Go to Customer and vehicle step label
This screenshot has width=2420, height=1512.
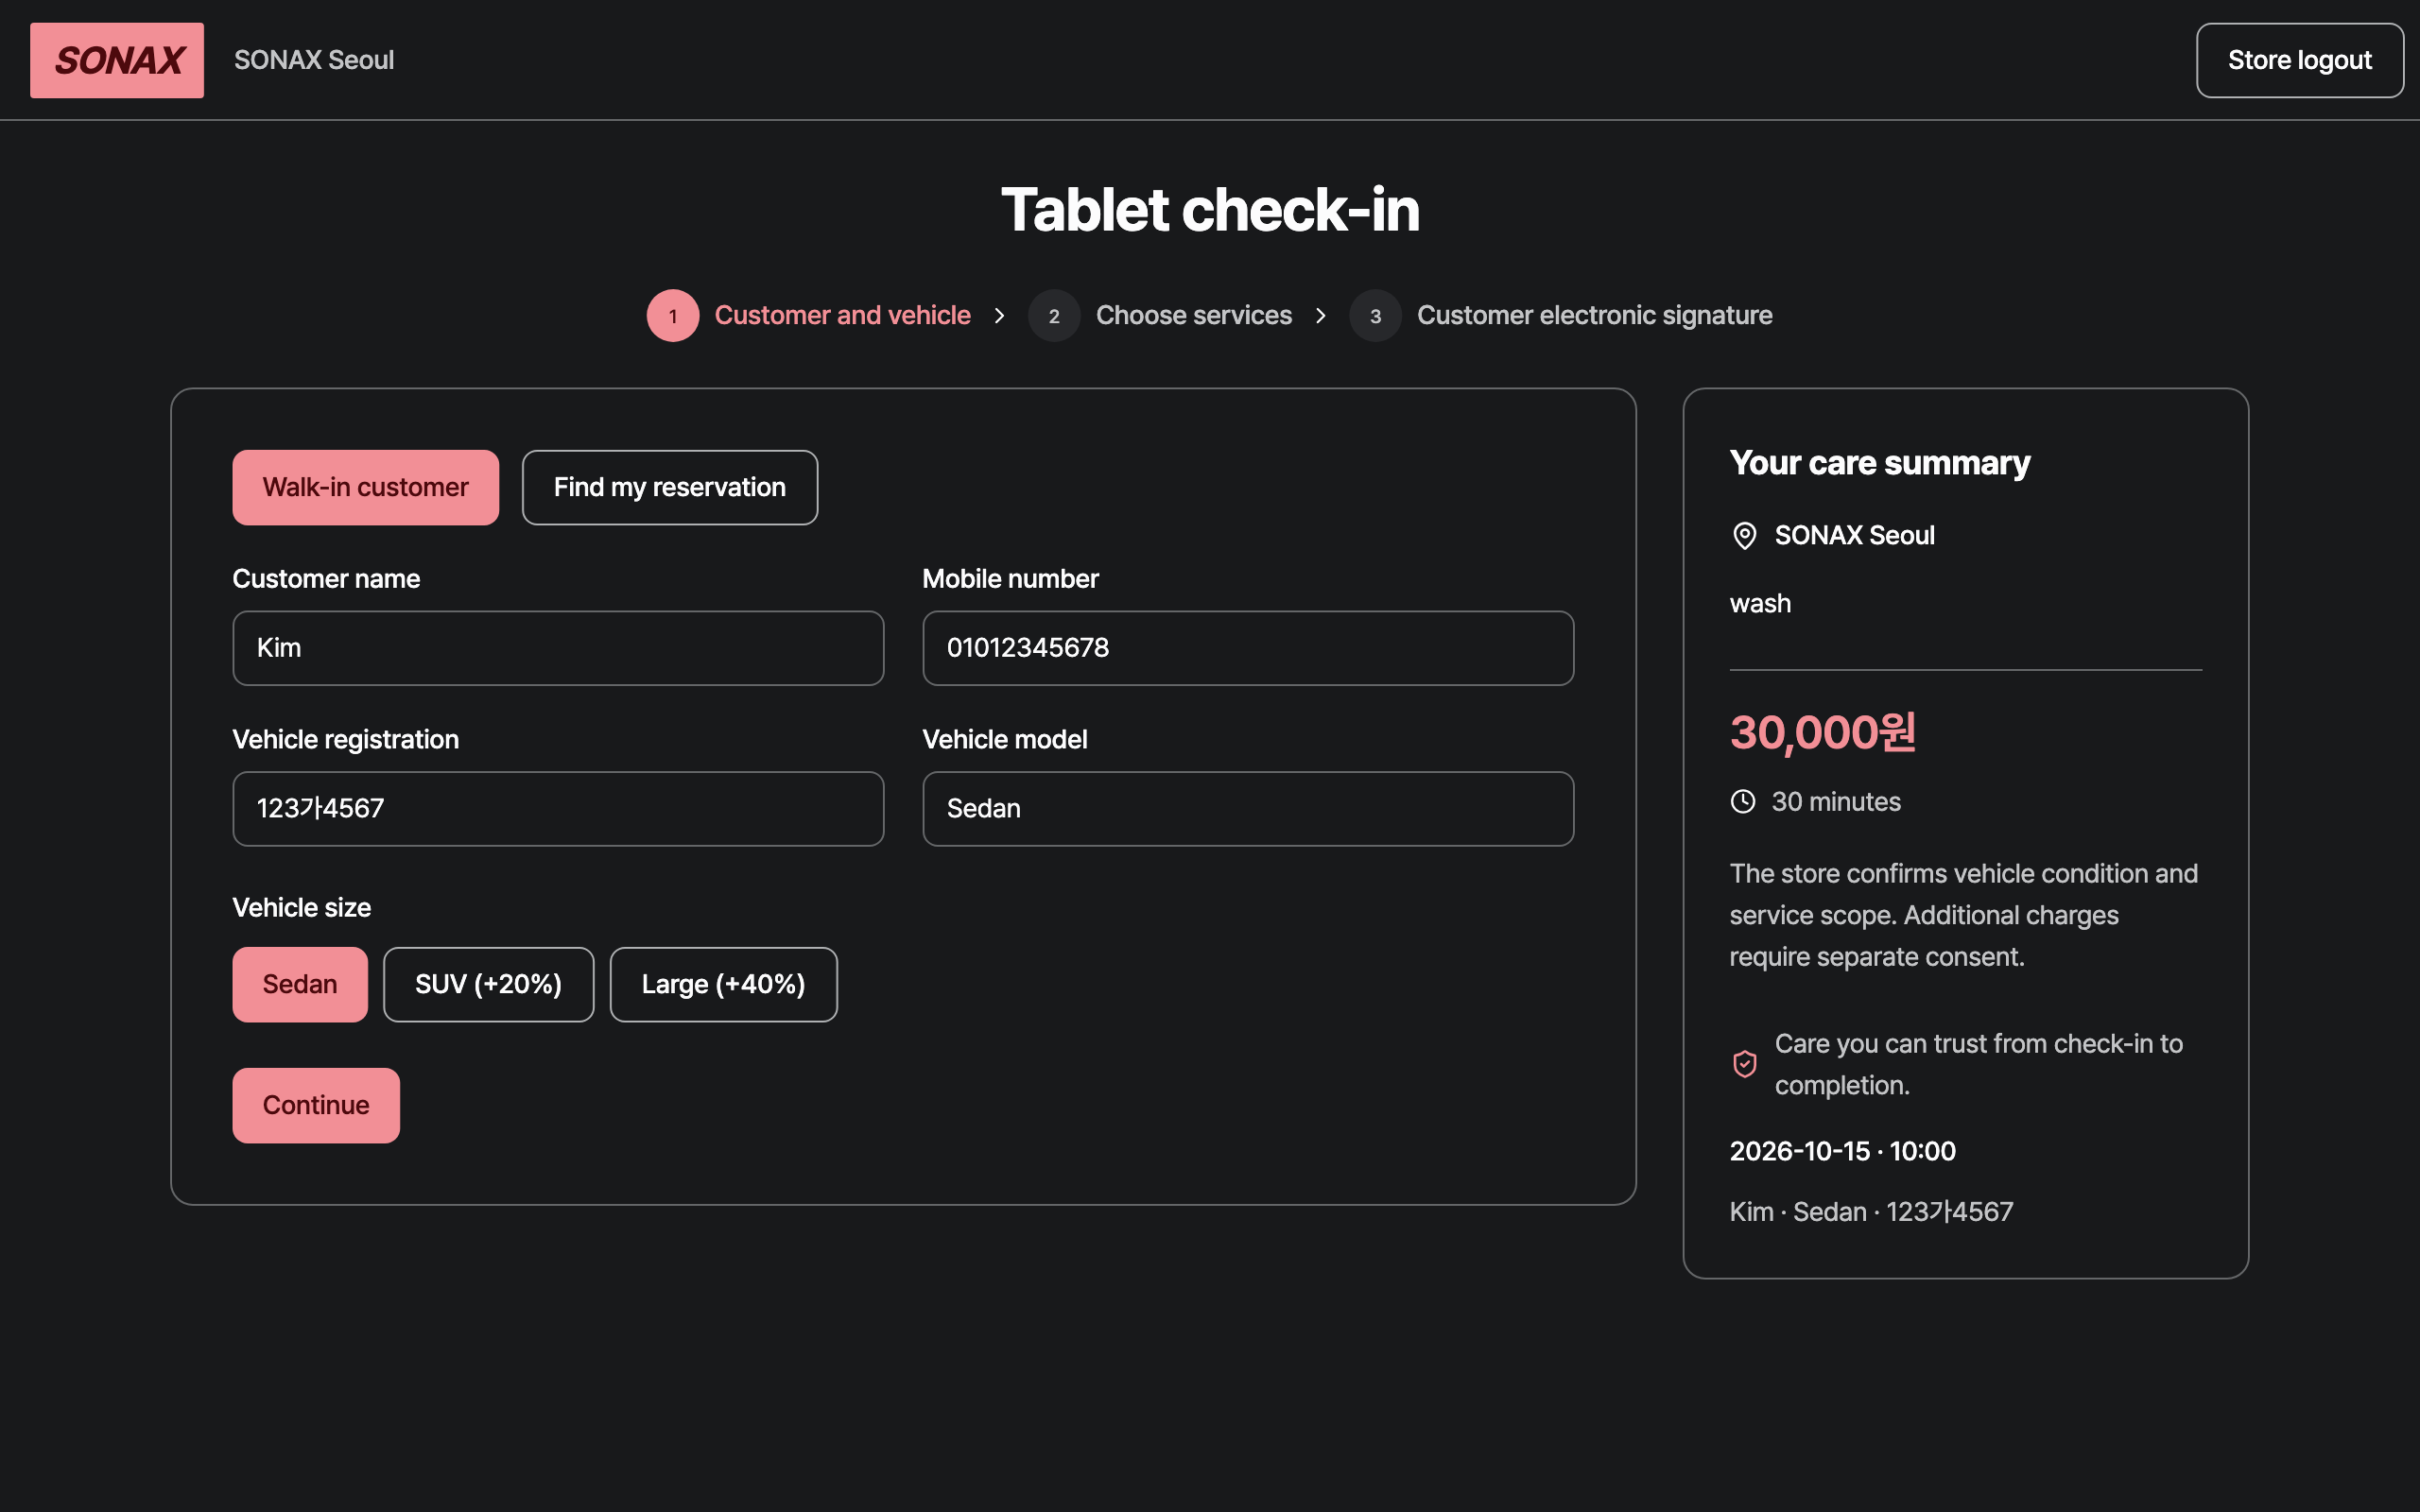[x=842, y=315]
